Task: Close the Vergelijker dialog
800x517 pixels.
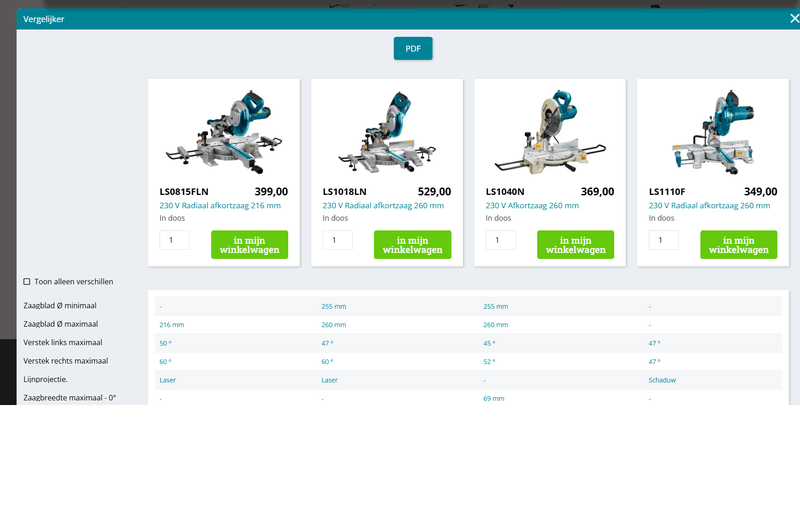Action: pos(794,19)
